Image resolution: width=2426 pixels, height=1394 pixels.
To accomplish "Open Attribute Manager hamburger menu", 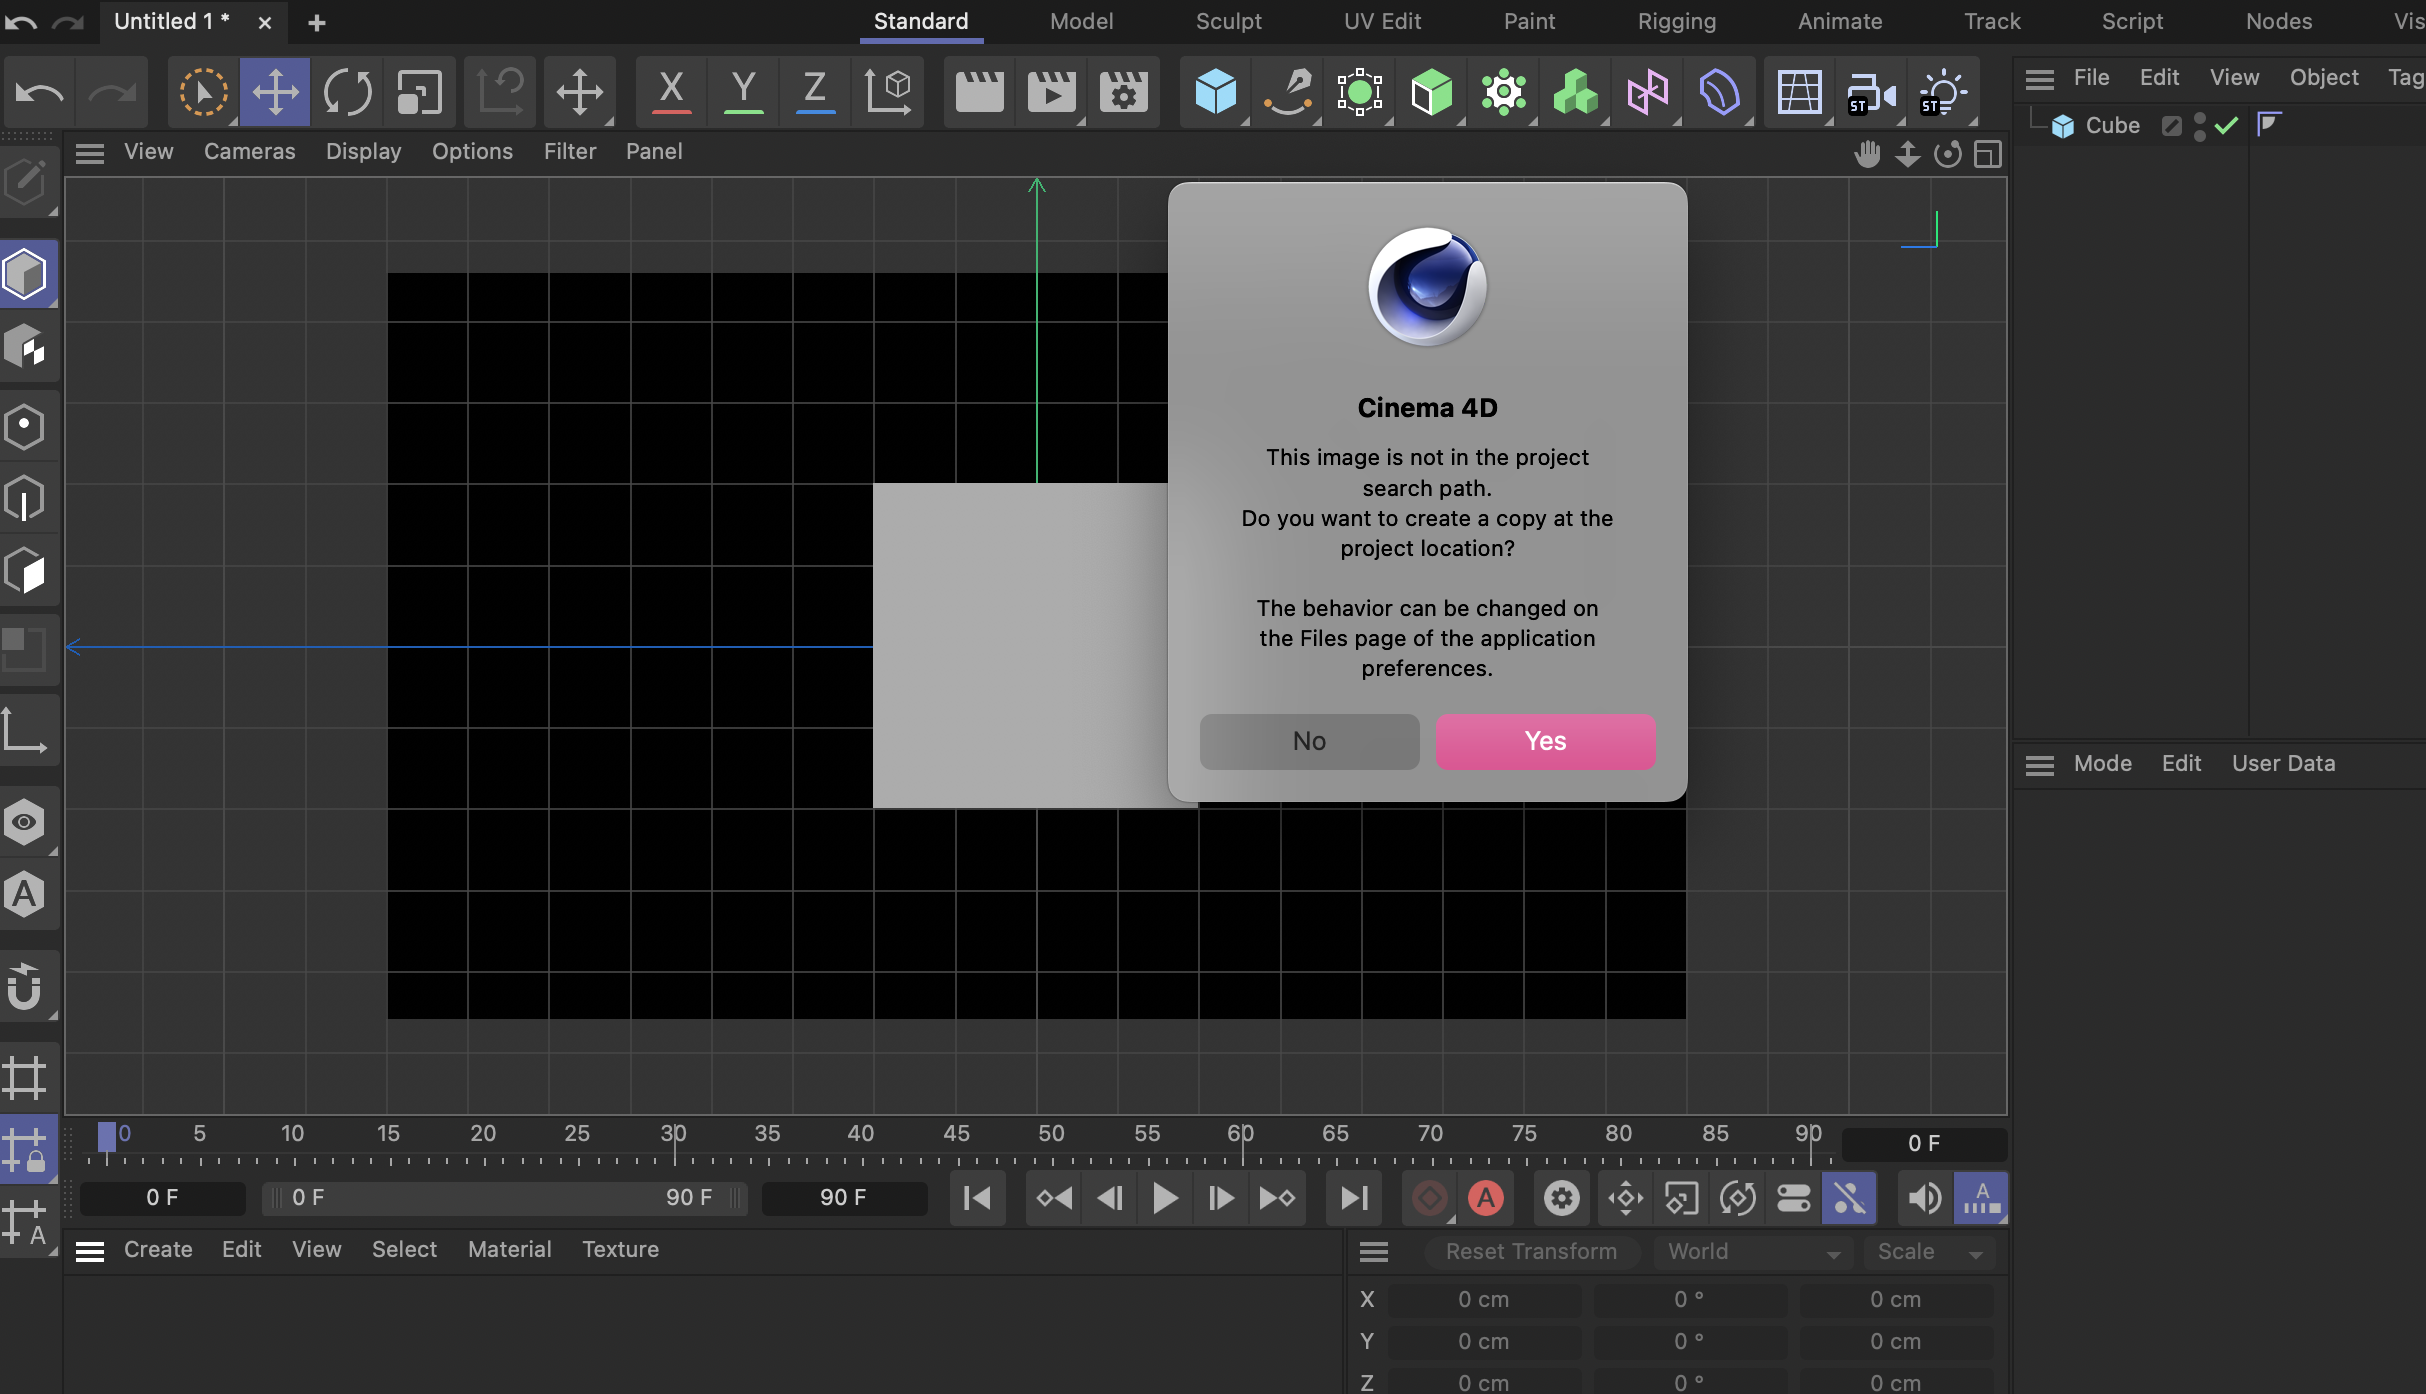I will [x=2039, y=765].
